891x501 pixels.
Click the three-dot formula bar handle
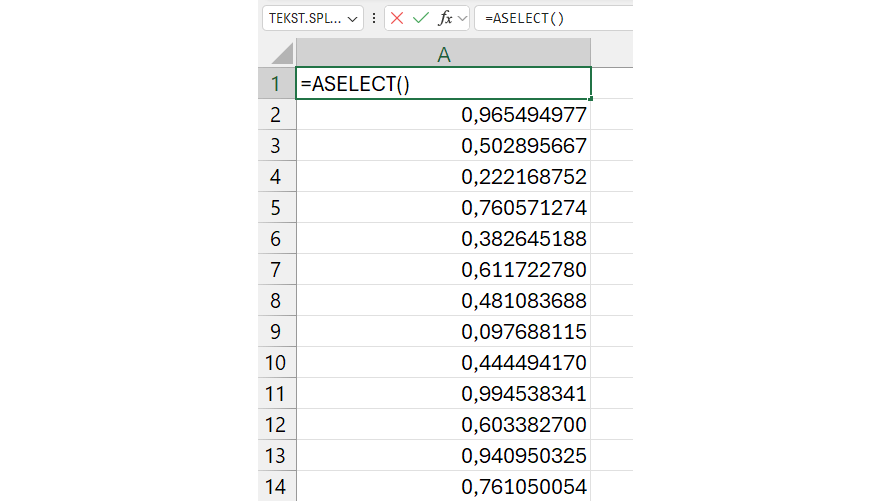tap(374, 18)
